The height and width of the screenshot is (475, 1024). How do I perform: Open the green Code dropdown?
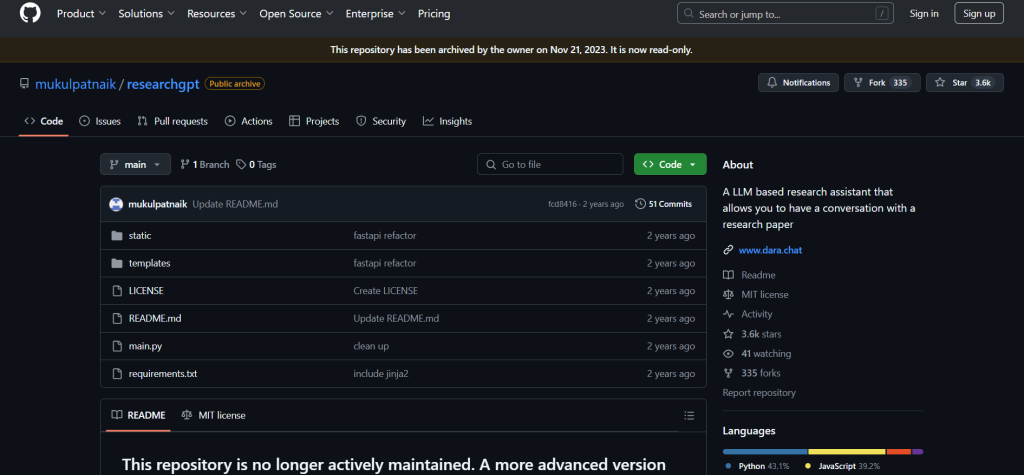click(x=669, y=164)
